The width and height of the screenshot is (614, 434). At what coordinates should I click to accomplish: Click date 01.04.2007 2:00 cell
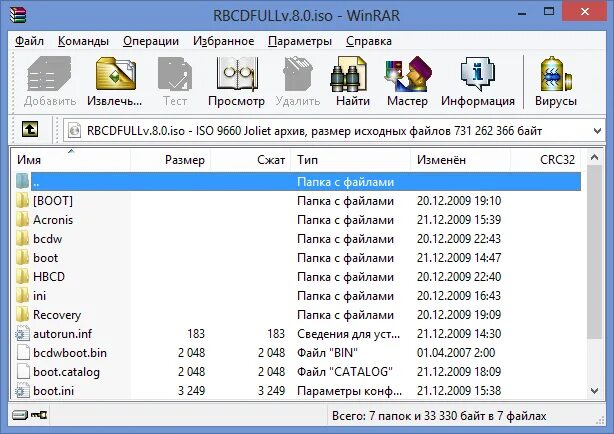point(456,353)
